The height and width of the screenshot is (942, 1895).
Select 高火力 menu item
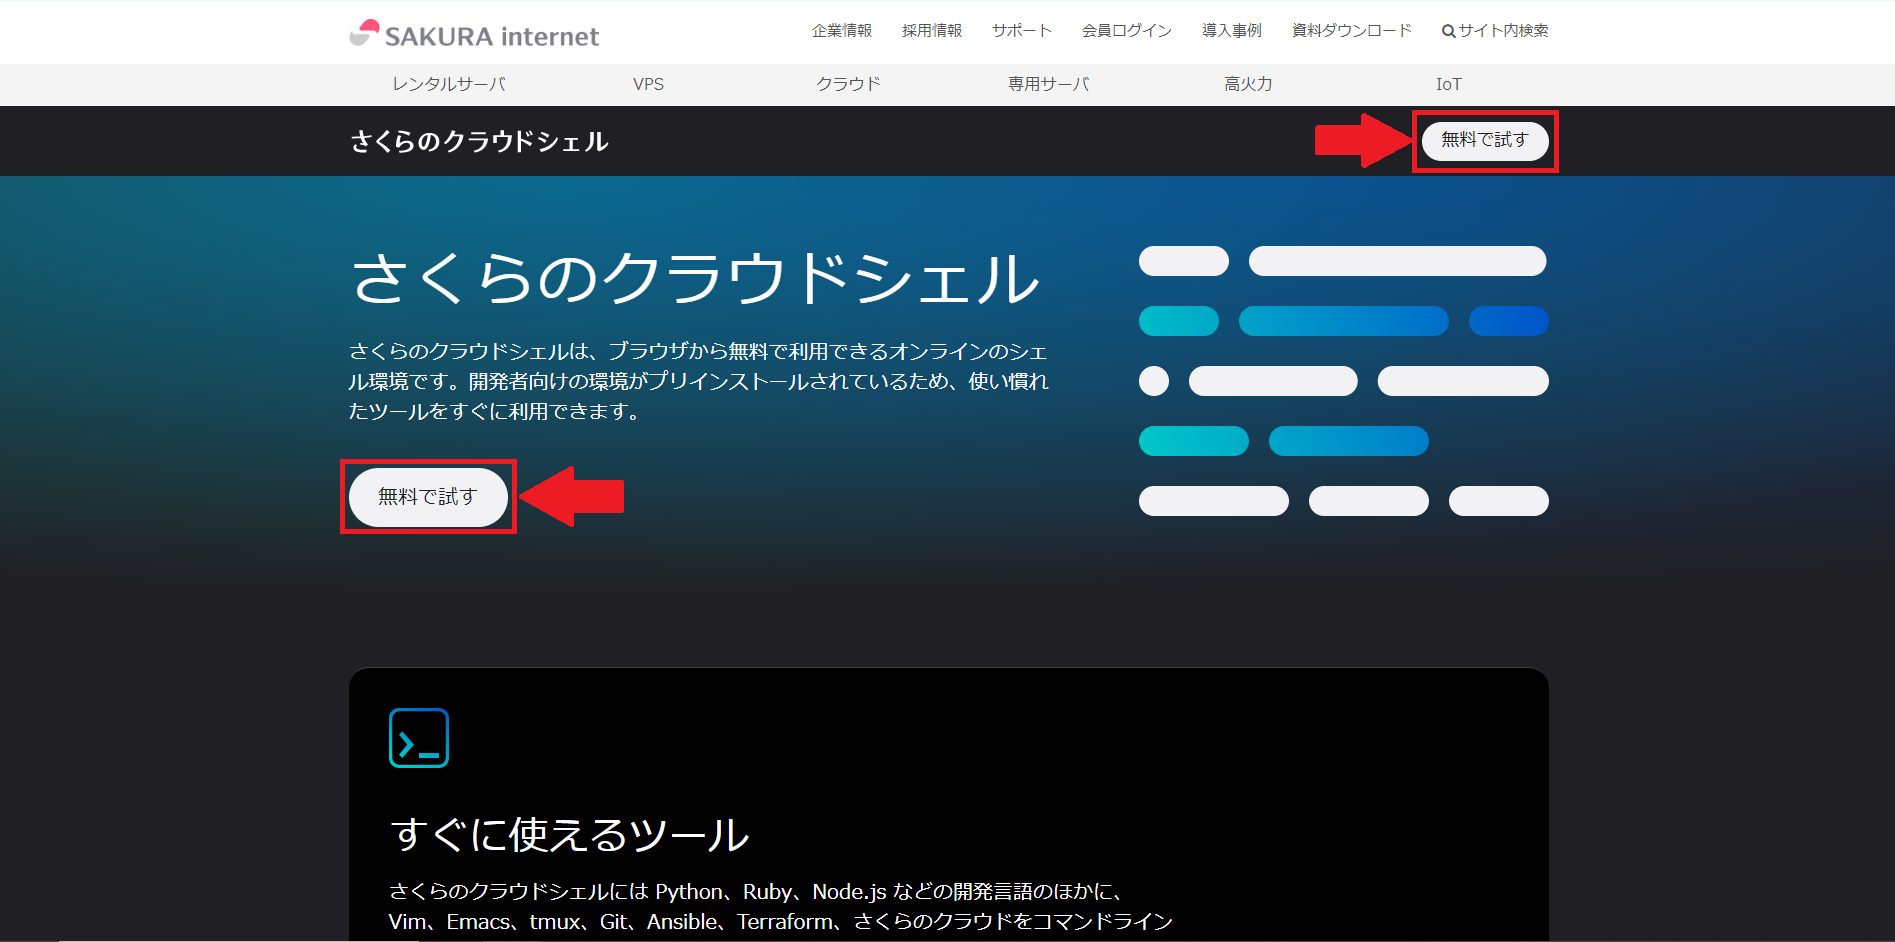tap(1249, 84)
